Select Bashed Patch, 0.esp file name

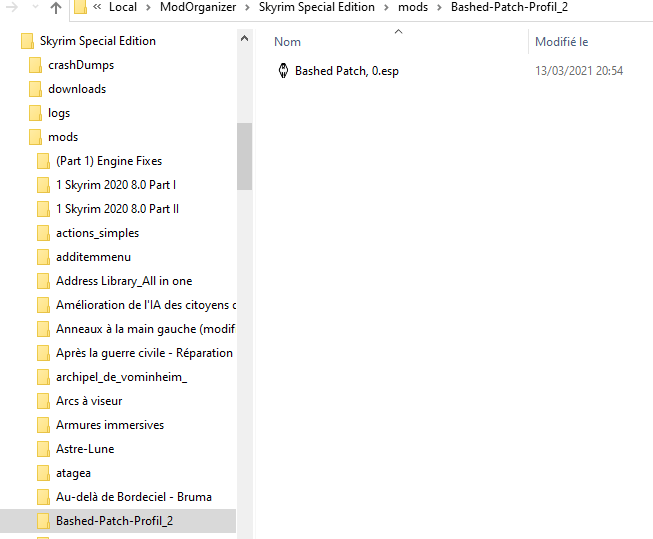point(346,71)
